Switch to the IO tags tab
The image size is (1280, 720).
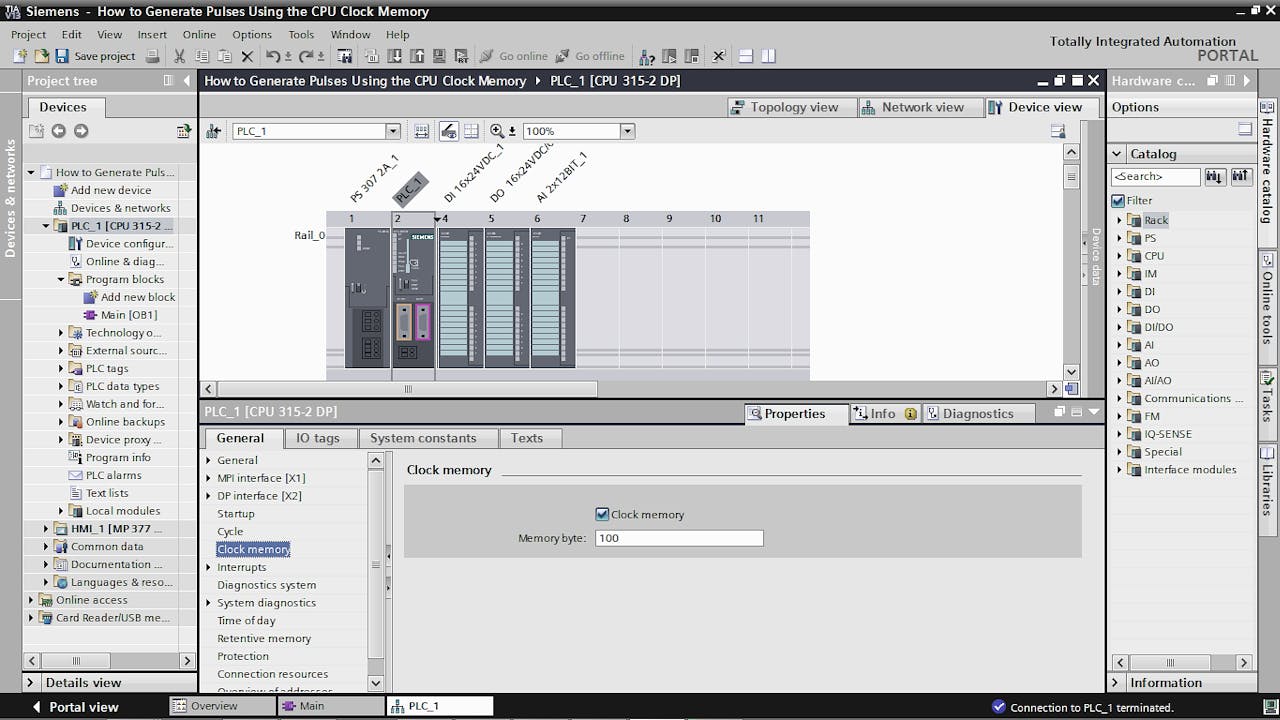tap(317, 438)
